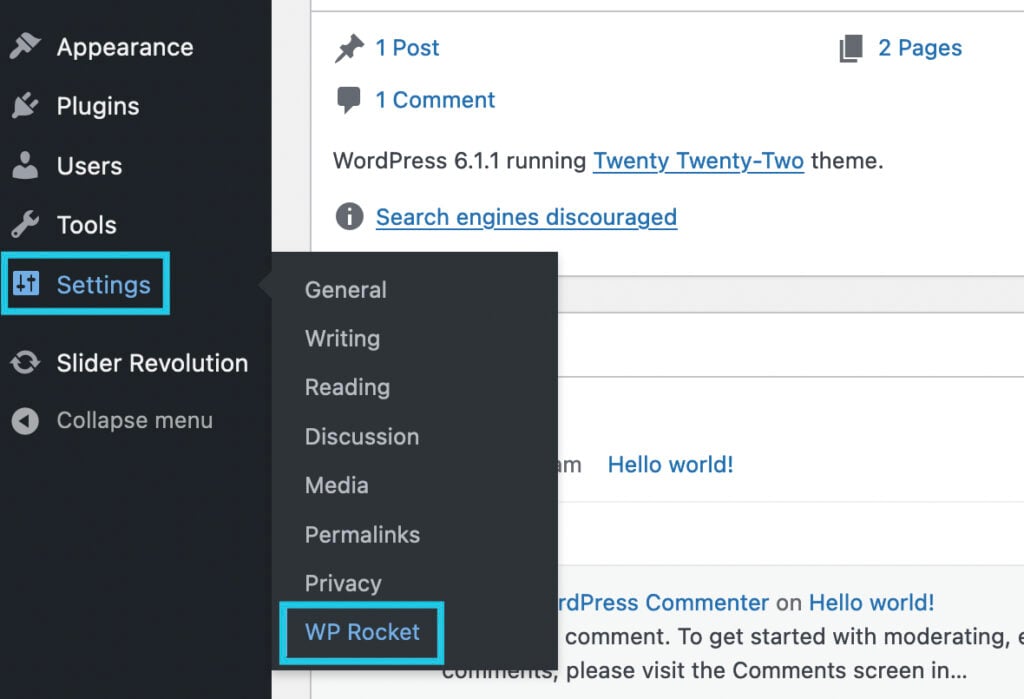Image resolution: width=1024 pixels, height=699 pixels.
Task: Open WP Rocket settings from submenu
Action: click(362, 632)
